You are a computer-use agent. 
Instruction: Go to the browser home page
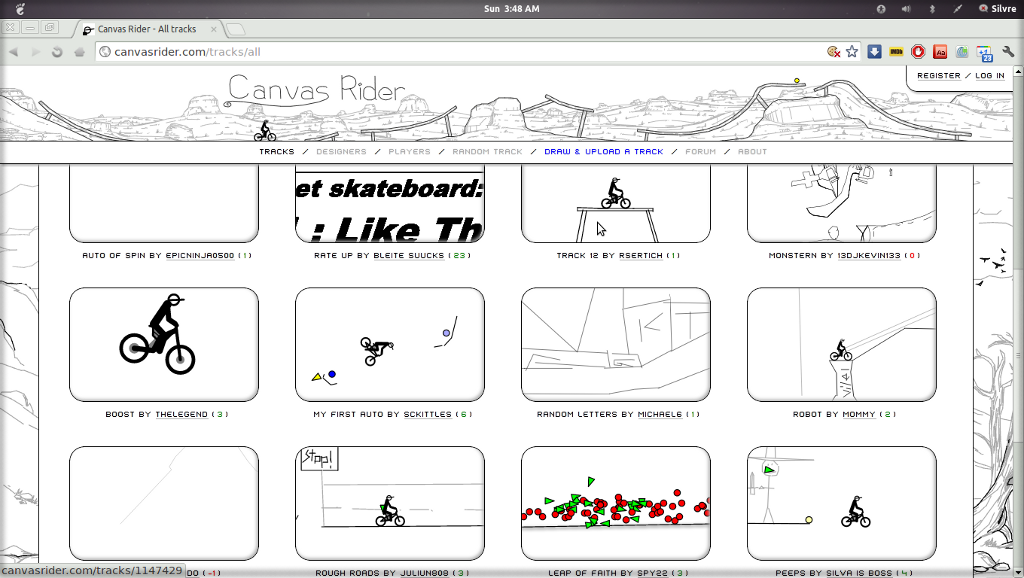click(79, 52)
